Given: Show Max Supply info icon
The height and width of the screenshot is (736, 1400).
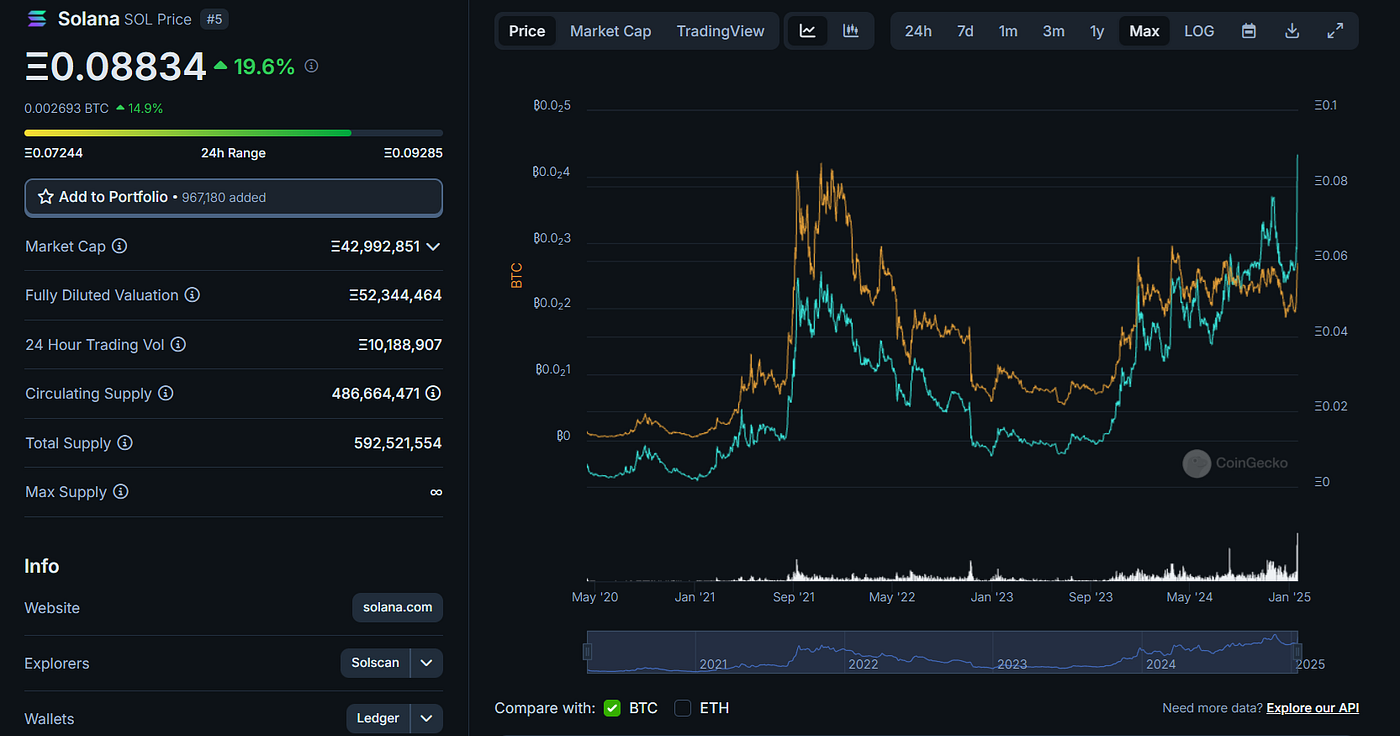Looking at the screenshot, I should point(120,492).
